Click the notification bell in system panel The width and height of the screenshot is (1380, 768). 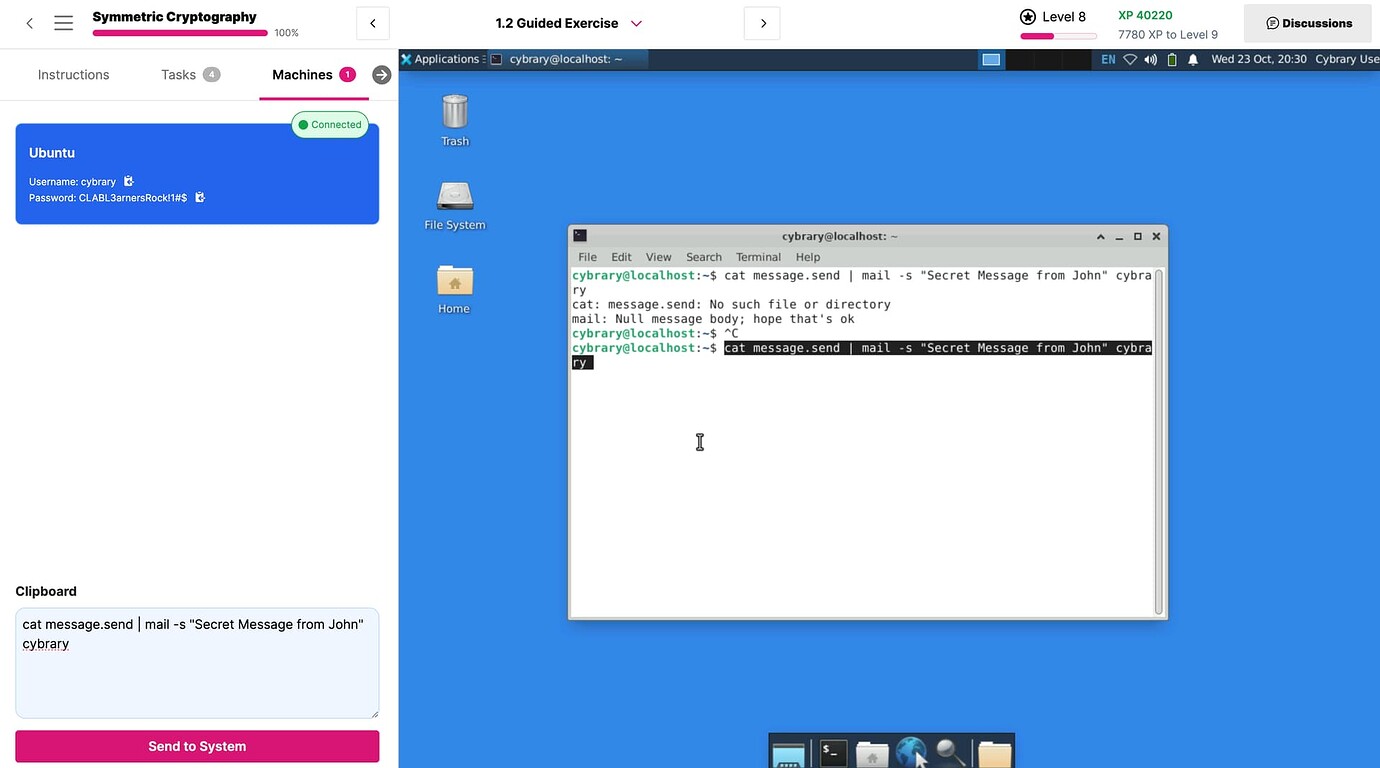coord(1193,59)
